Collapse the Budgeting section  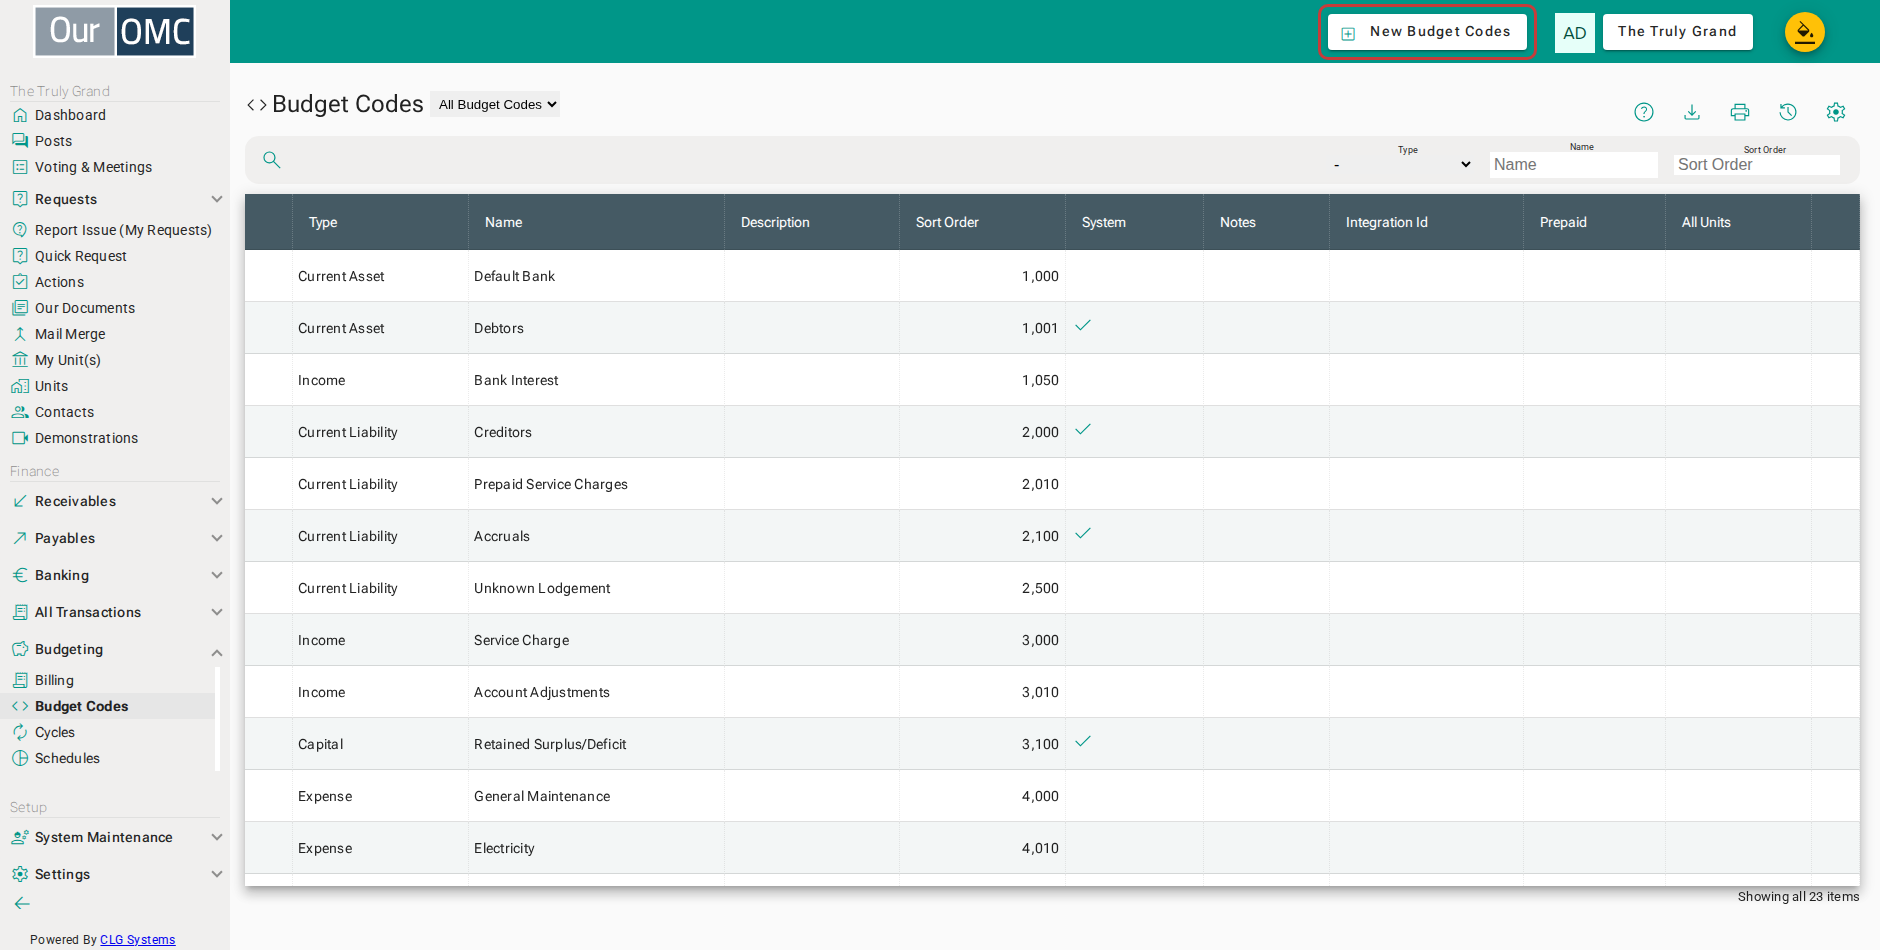click(x=115, y=649)
